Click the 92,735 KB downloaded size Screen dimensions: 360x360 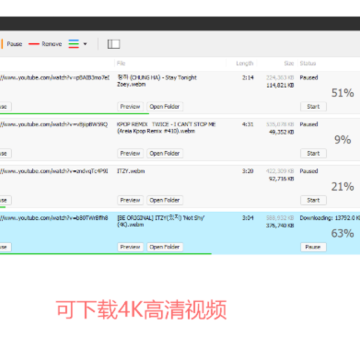[x=282, y=179]
